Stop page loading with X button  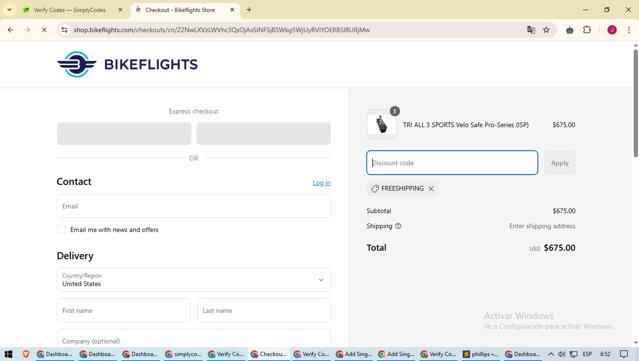pyautogui.click(x=44, y=30)
